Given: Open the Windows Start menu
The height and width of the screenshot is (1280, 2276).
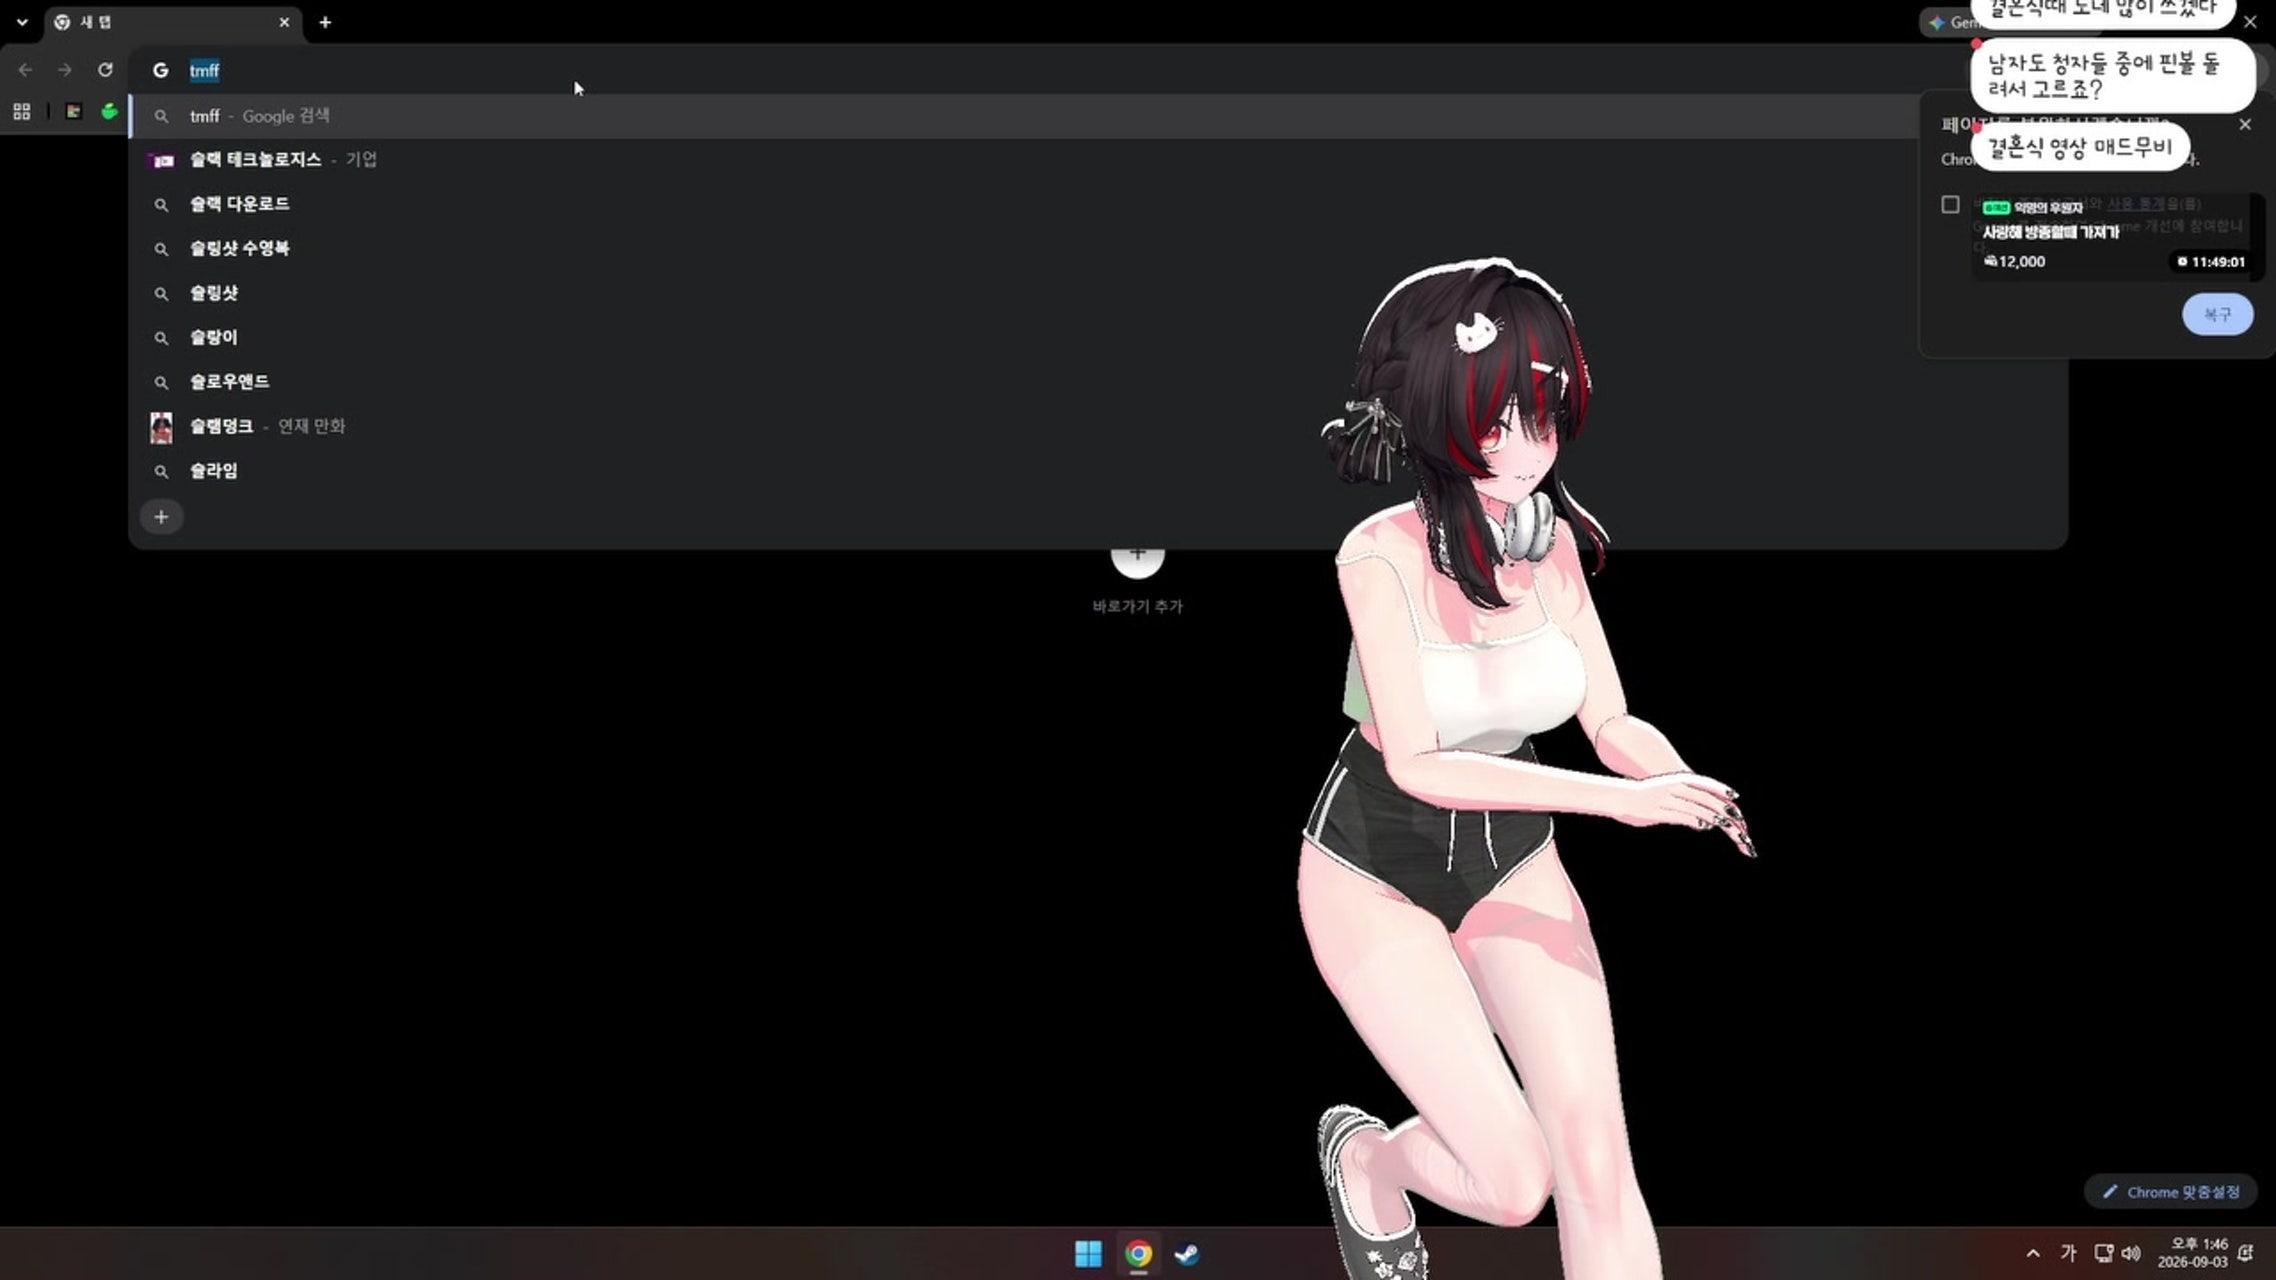Looking at the screenshot, I should [x=1088, y=1254].
